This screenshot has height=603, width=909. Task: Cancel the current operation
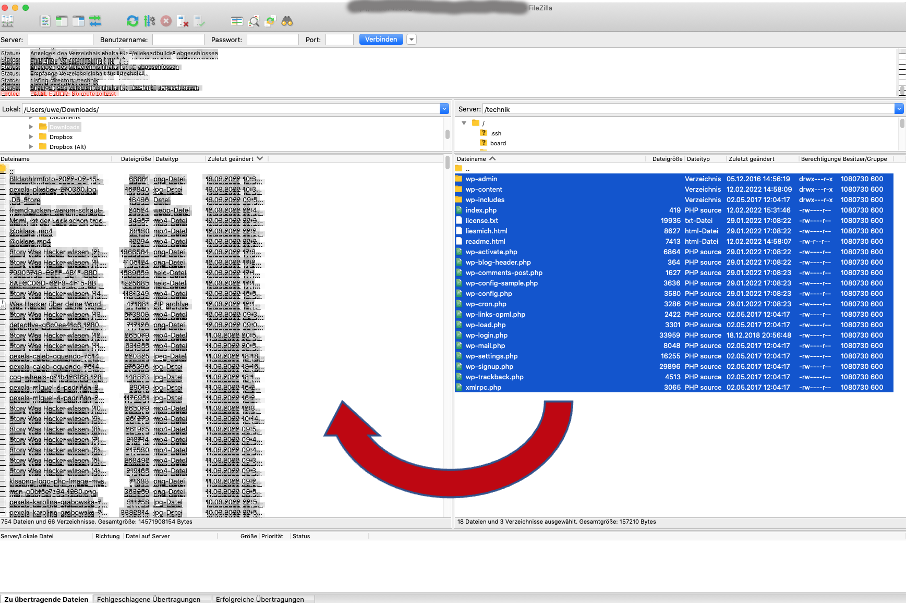click(165, 19)
